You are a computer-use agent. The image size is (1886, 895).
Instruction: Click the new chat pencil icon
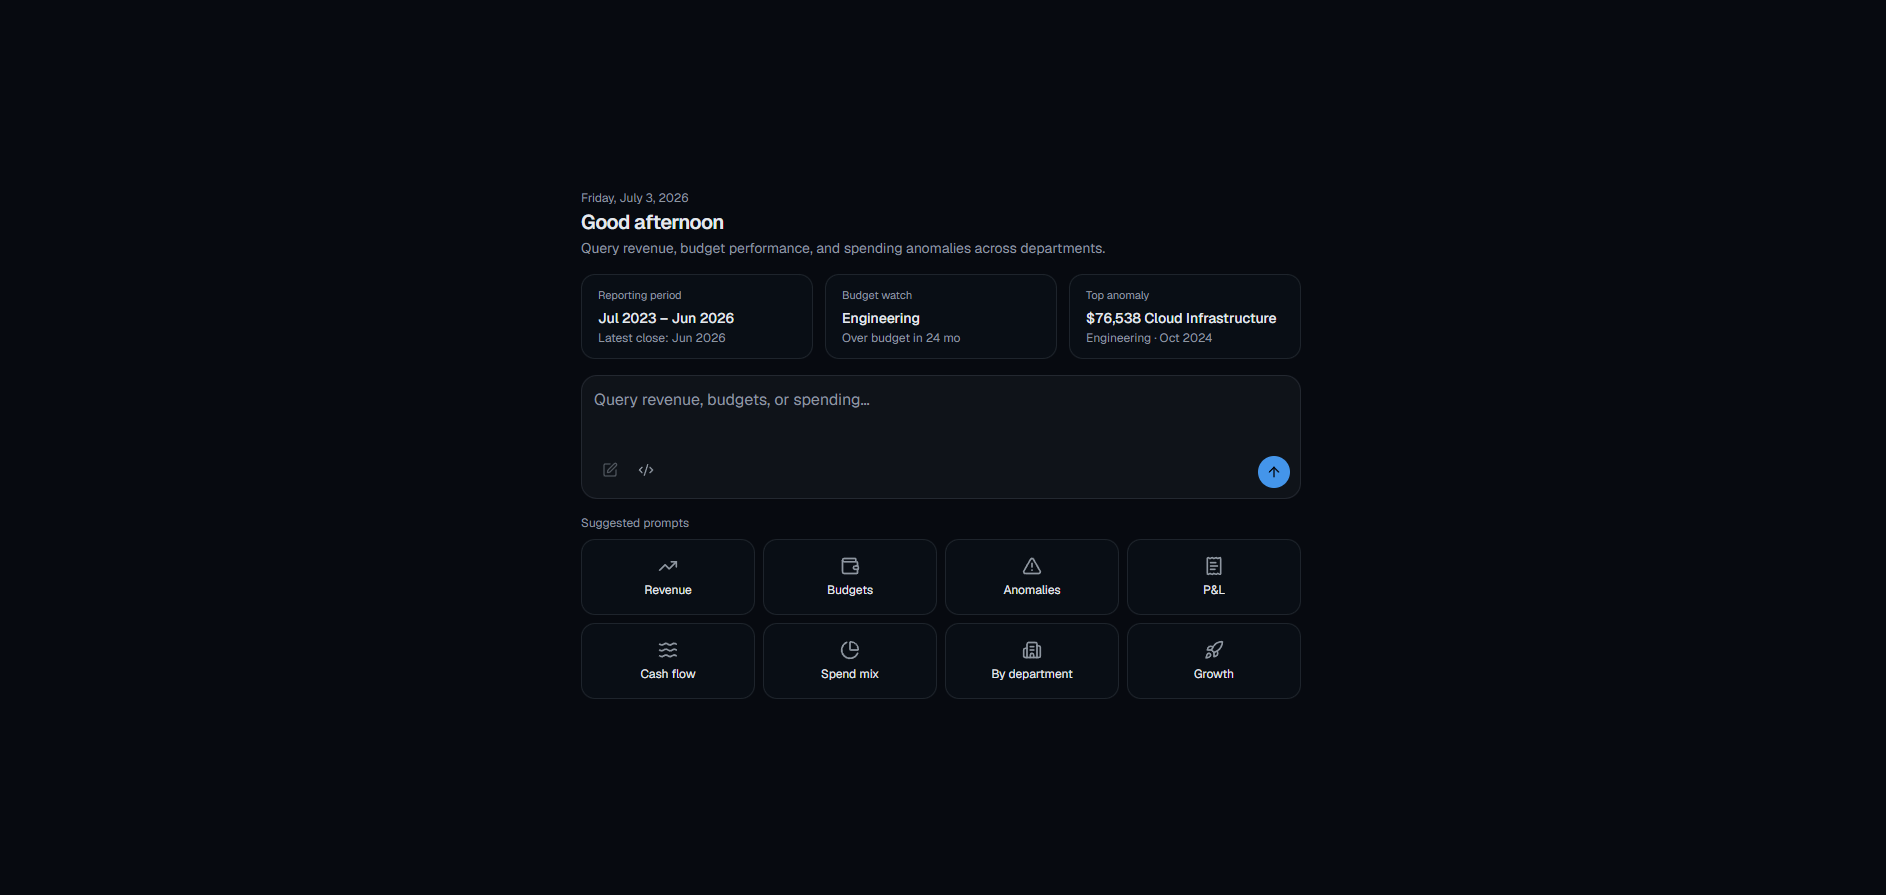[x=610, y=470]
